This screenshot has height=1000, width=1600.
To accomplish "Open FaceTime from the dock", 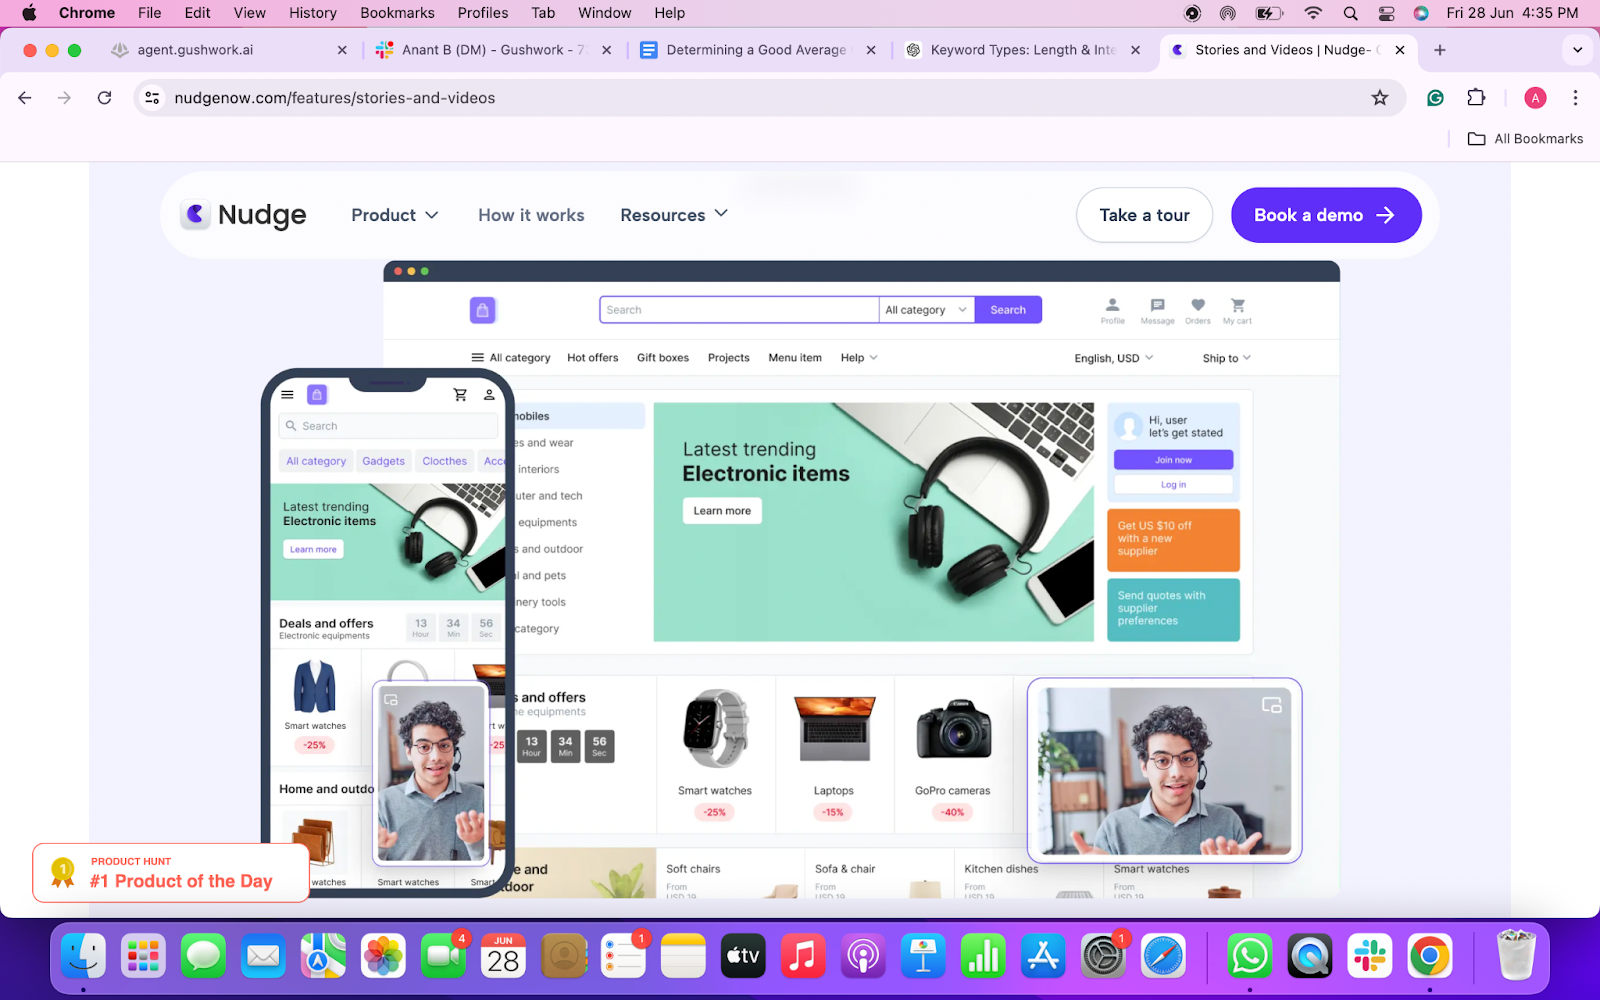I will pyautogui.click(x=443, y=957).
